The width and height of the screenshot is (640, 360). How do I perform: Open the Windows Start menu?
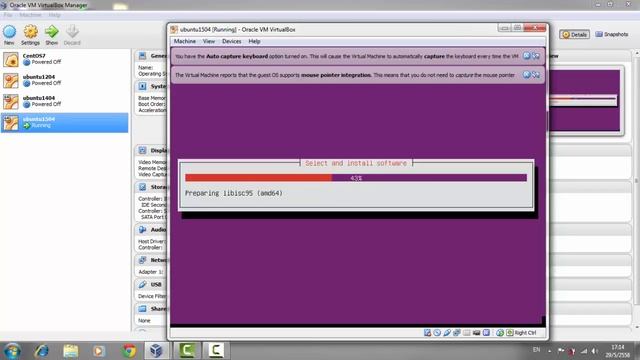tap(12, 351)
